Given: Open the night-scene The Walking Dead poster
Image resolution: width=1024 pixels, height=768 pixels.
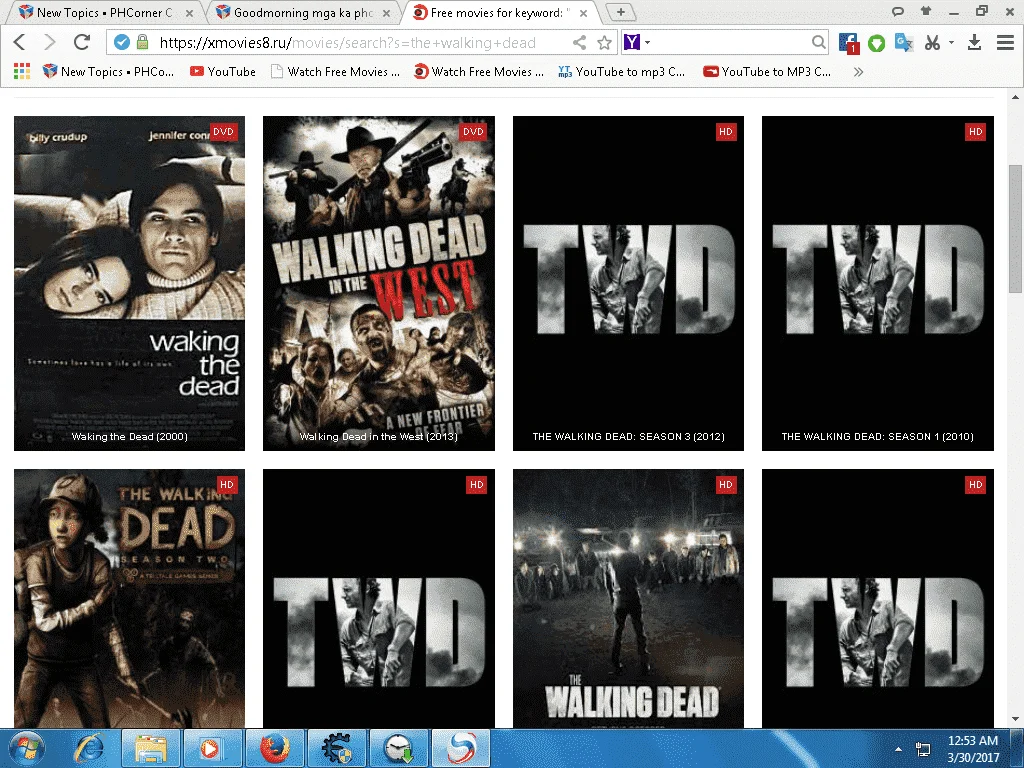Looking at the screenshot, I should point(628,598).
